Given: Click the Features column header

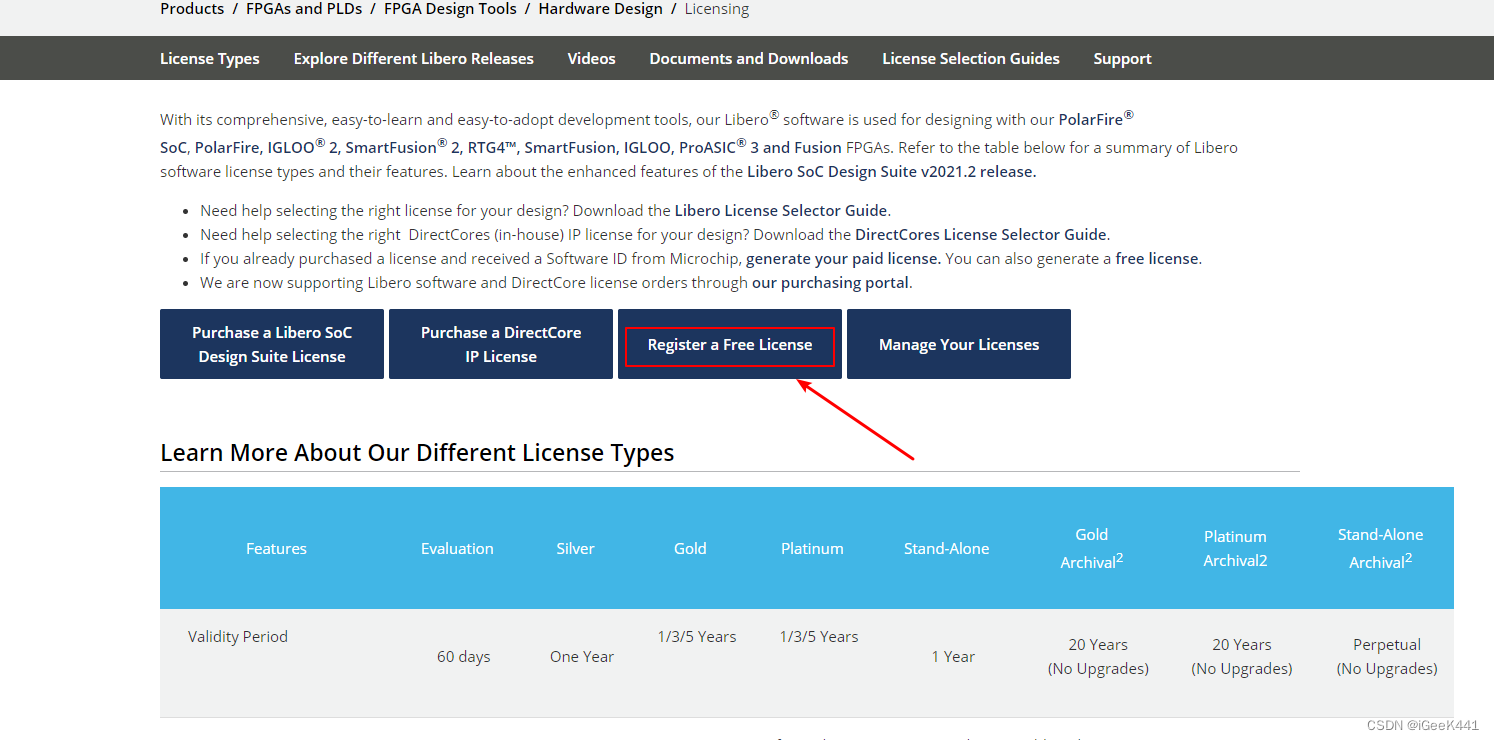Looking at the screenshot, I should tap(276, 548).
